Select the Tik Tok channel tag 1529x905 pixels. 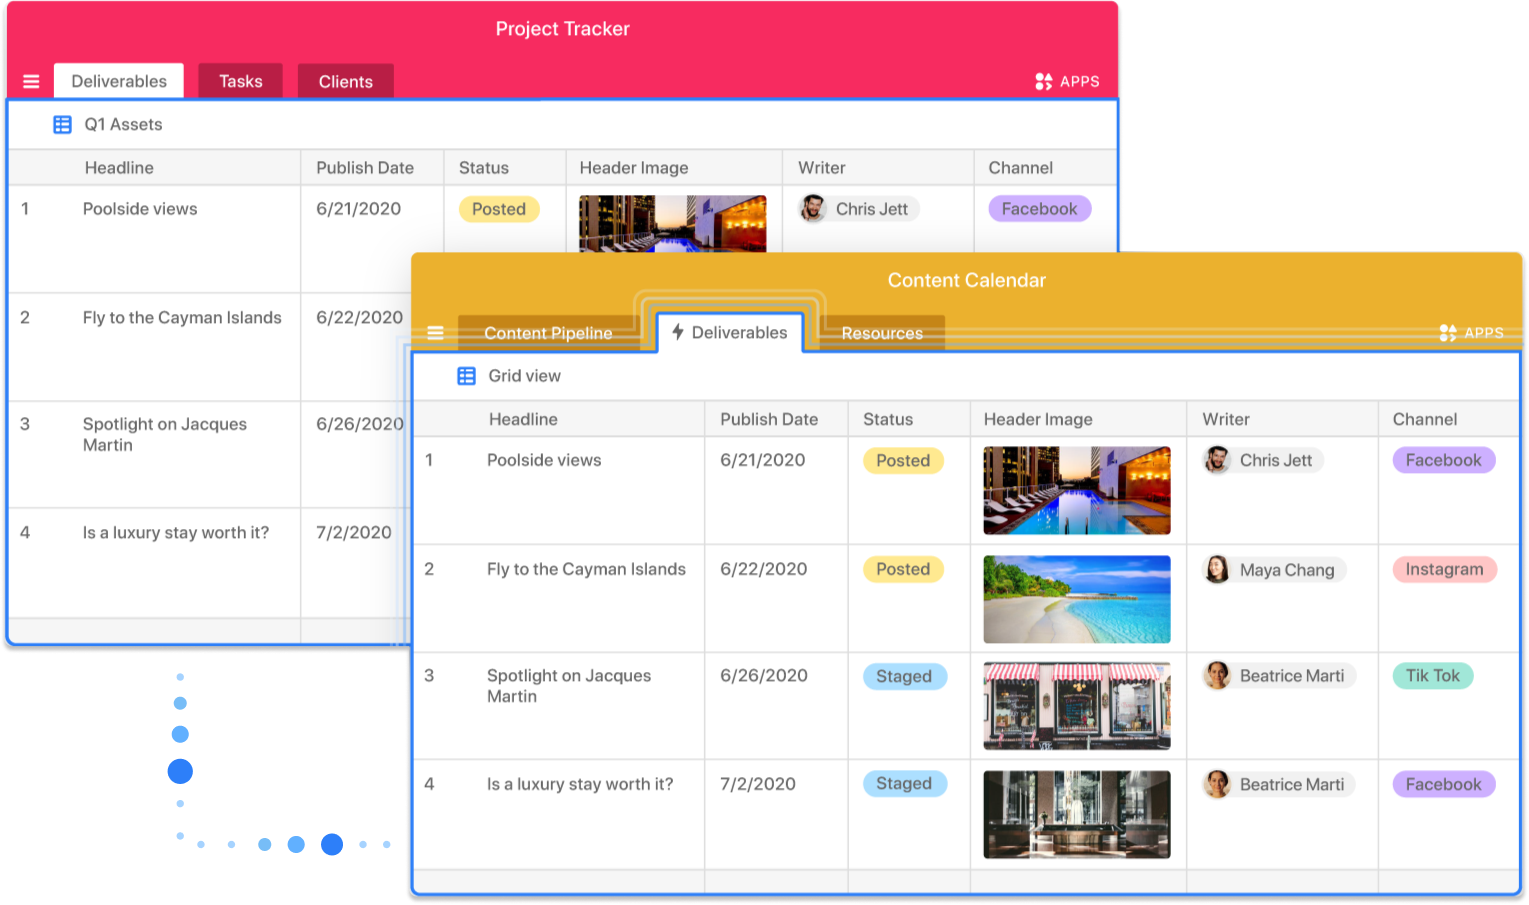click(1432, 676)
